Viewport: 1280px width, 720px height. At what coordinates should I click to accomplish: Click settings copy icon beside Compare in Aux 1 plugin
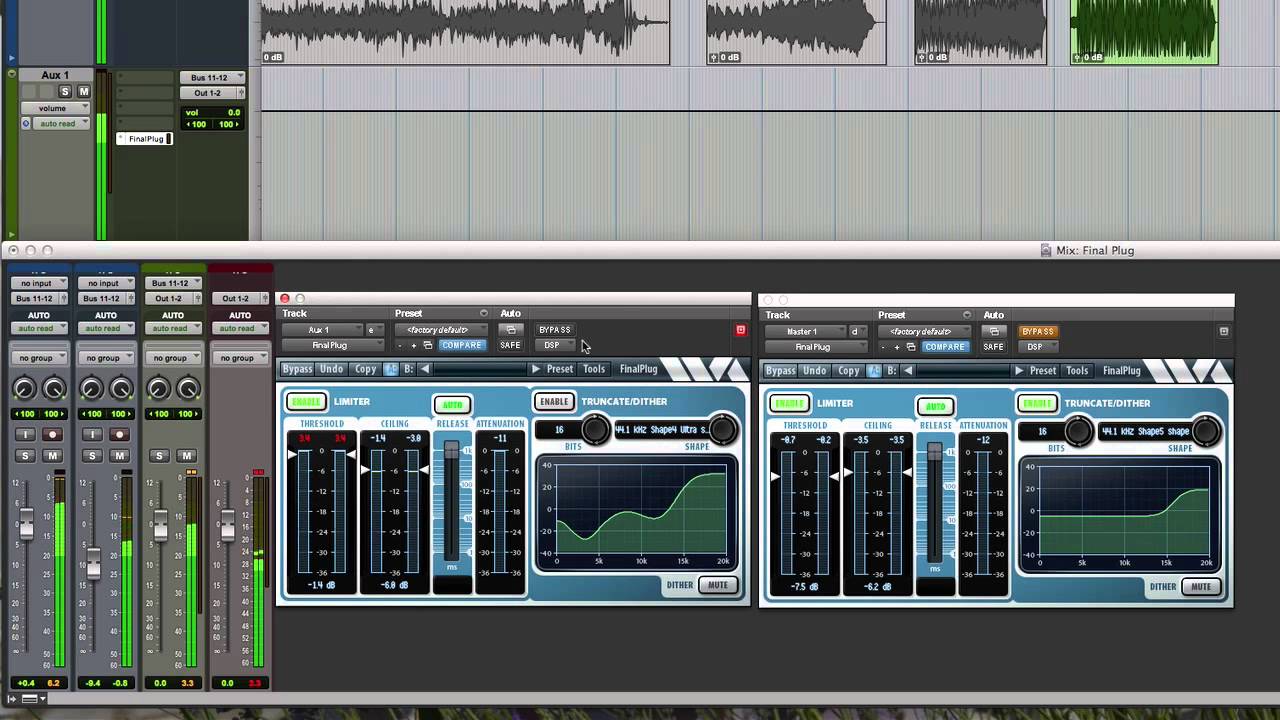coord(428,346)
